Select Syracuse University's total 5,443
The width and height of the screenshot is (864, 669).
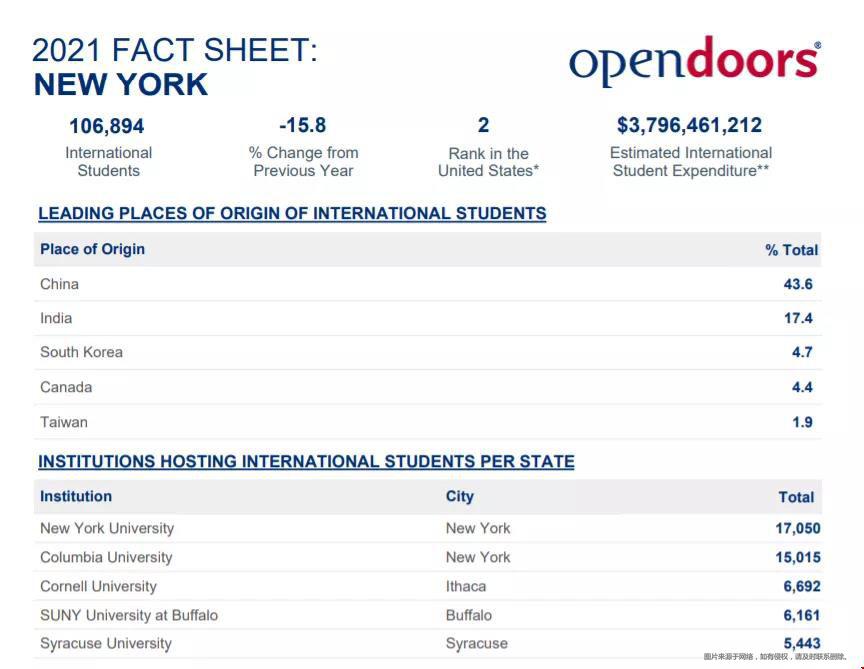[802, 643]
